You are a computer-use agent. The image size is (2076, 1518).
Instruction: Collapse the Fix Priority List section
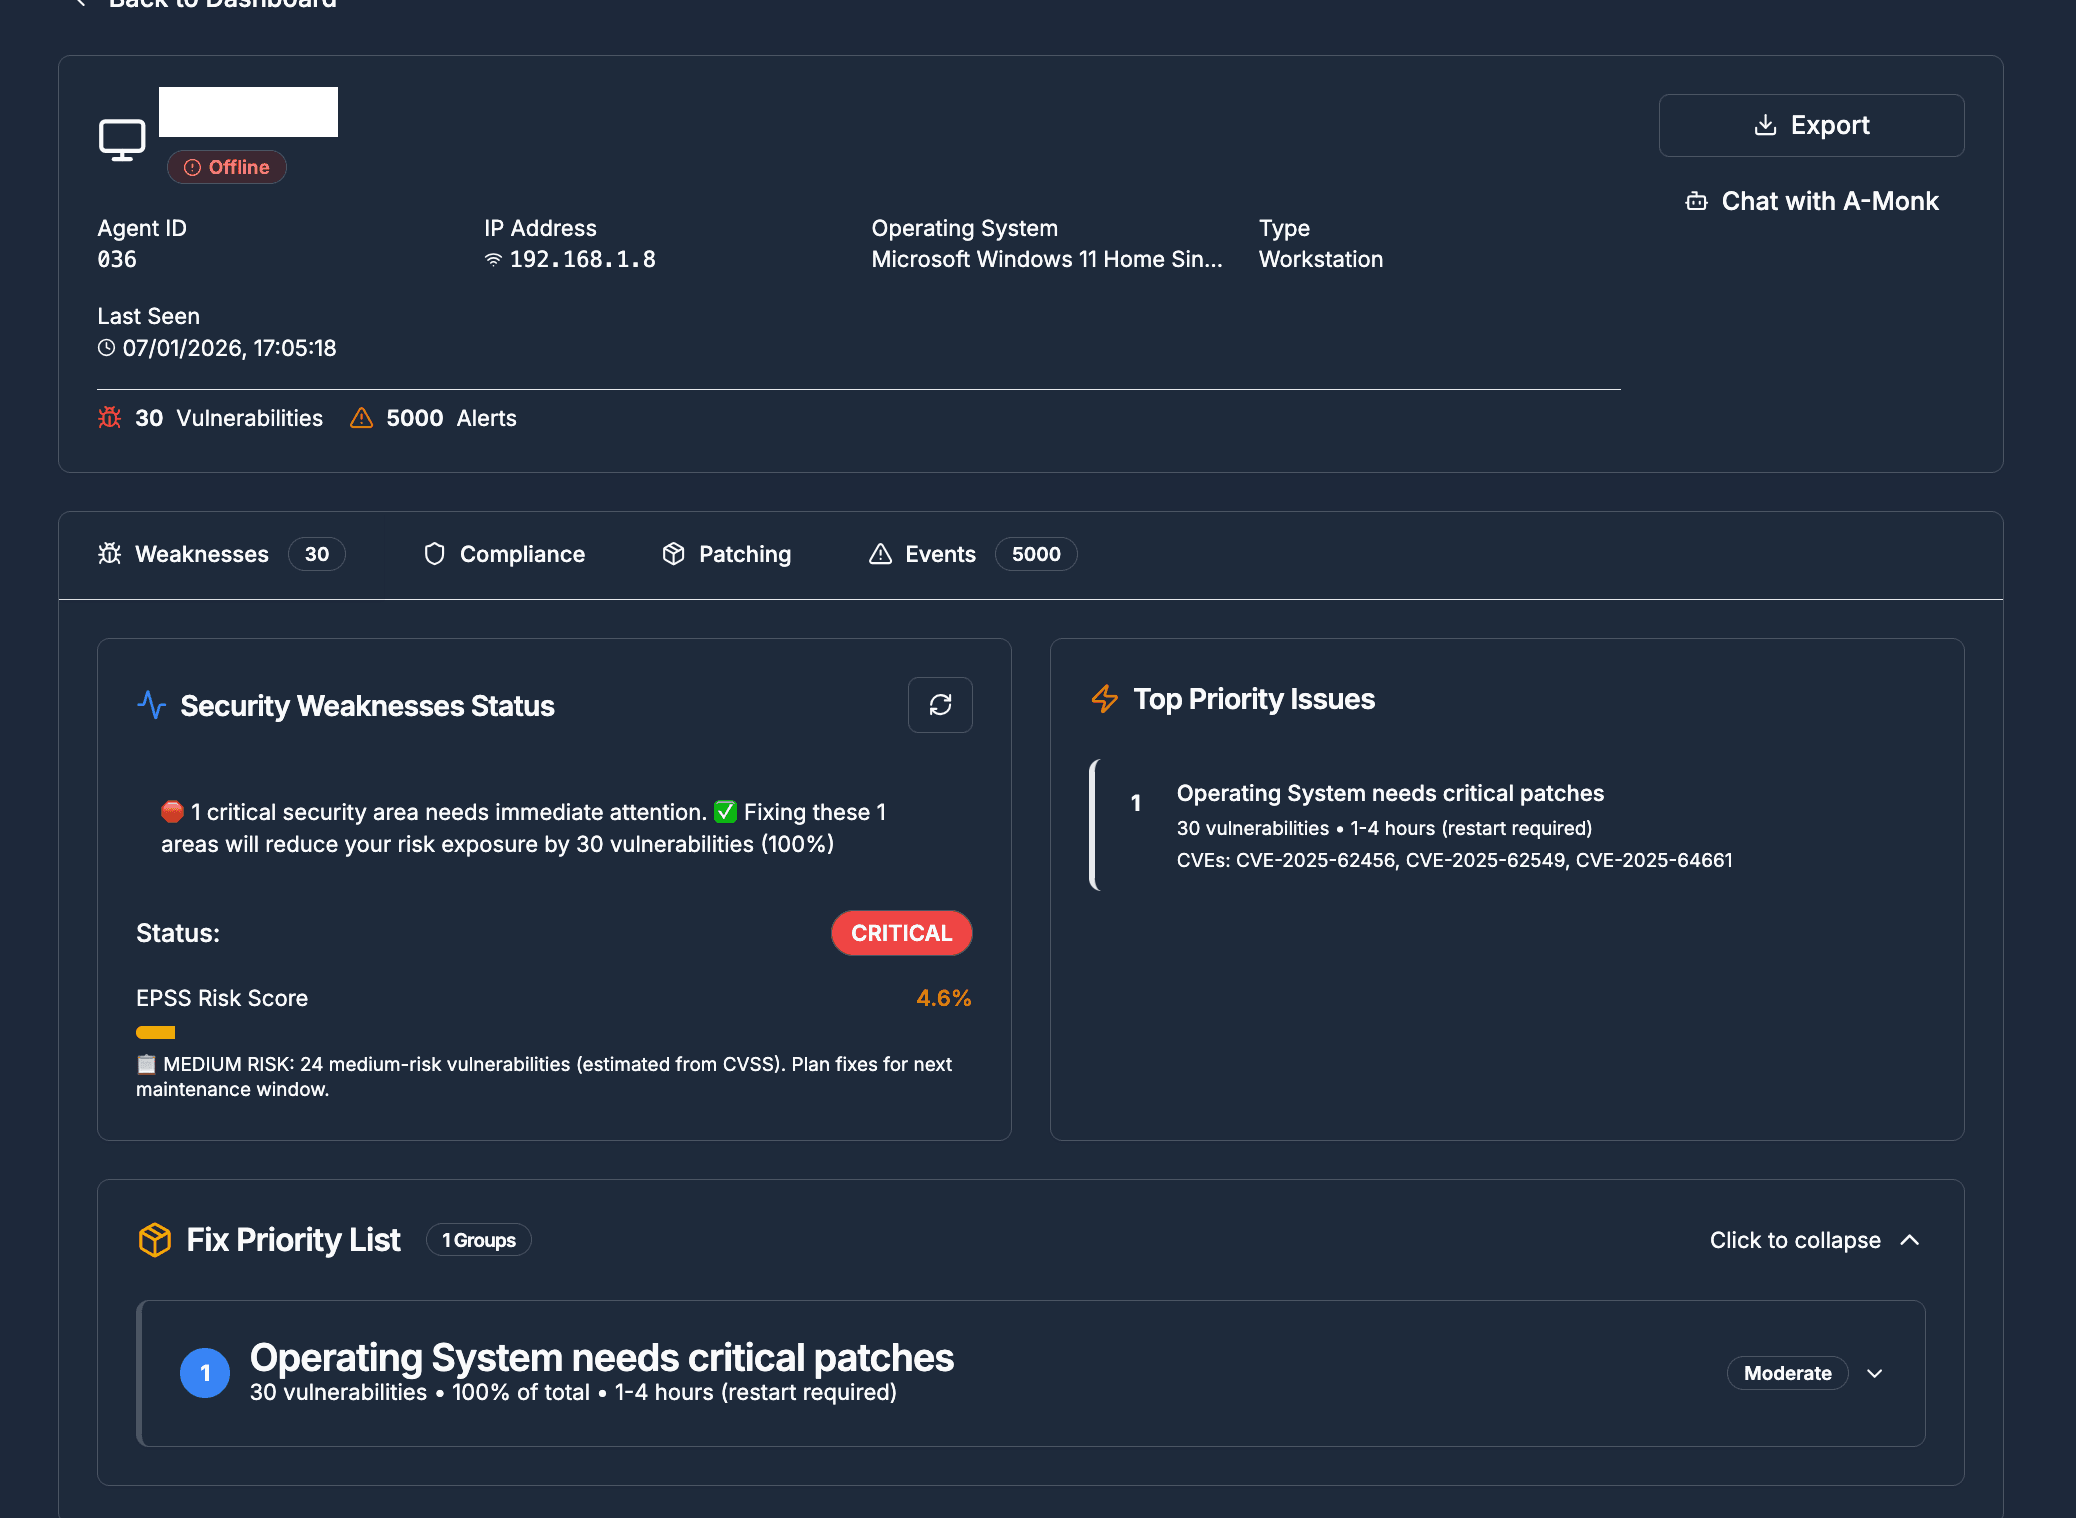[1814, 1240]
